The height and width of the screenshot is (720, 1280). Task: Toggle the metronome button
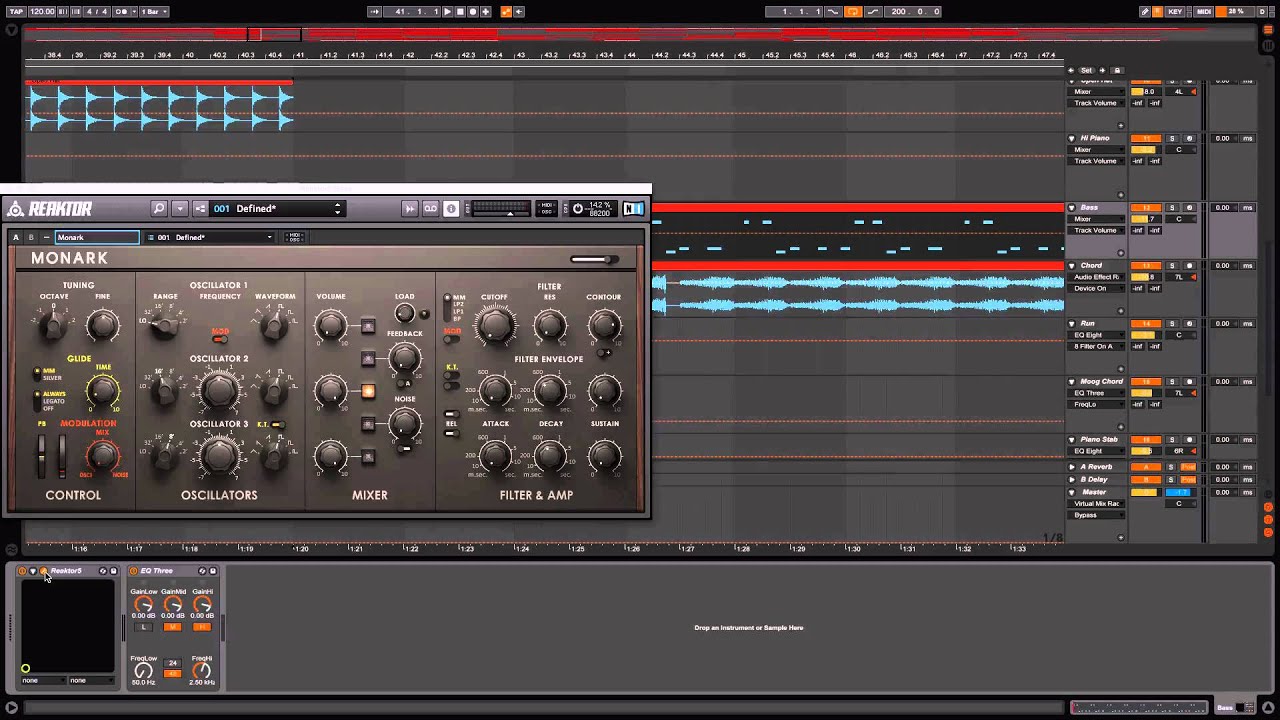(125, 12)
